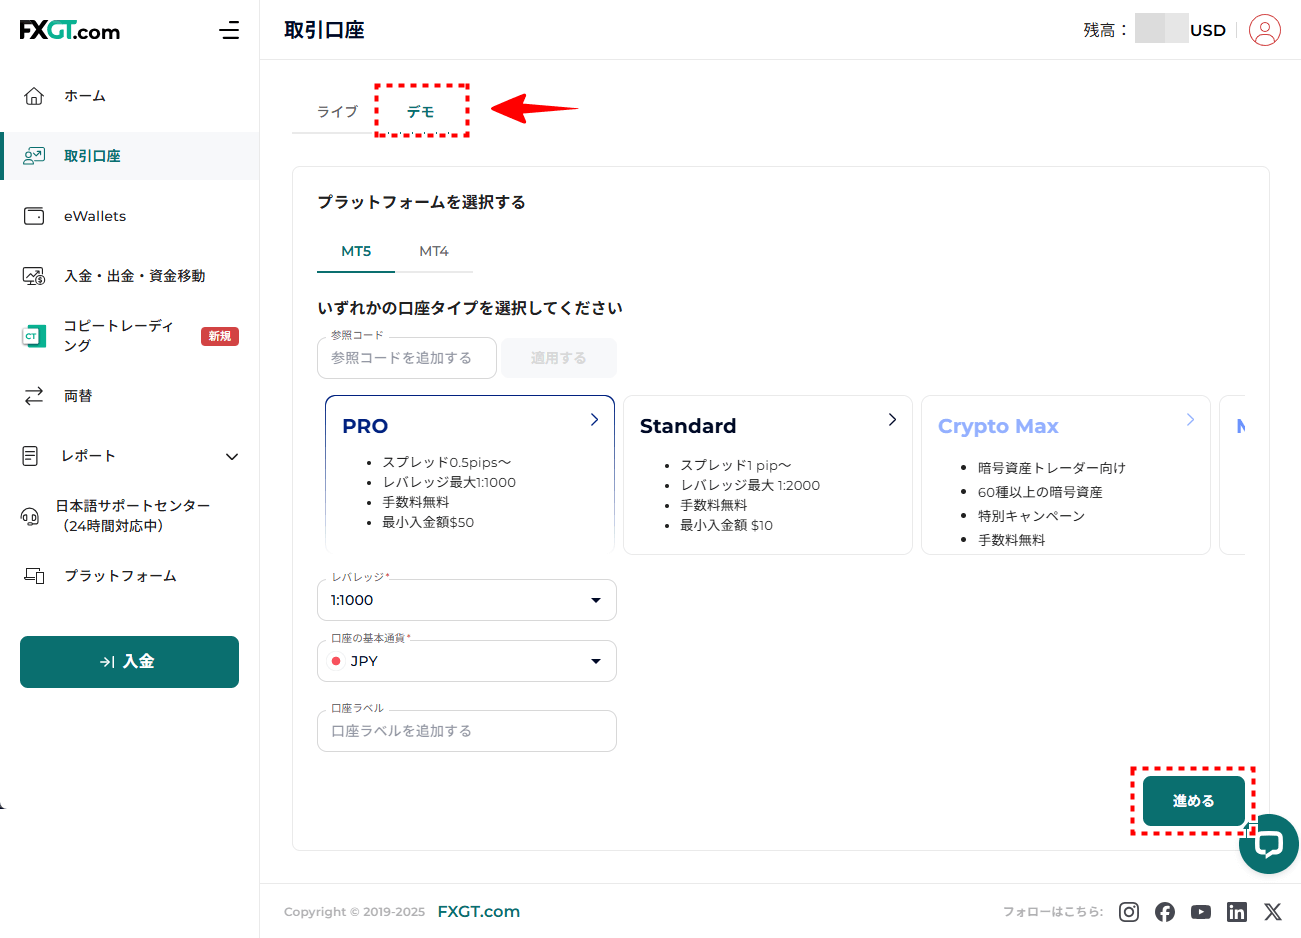Open FXGT LinkedIn page icon
The height and width of the screenshot is (938, 1301).
click(1237, 911)
